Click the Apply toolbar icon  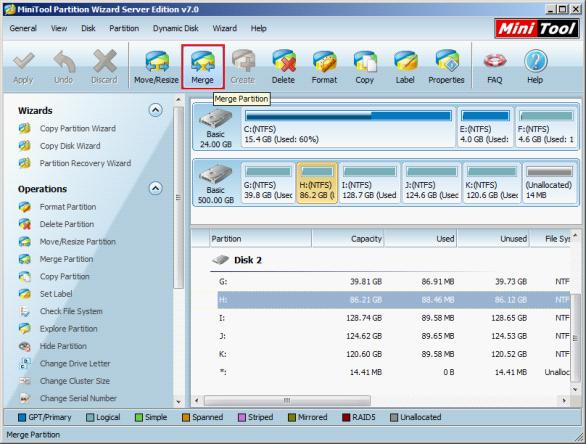(23, 67)
